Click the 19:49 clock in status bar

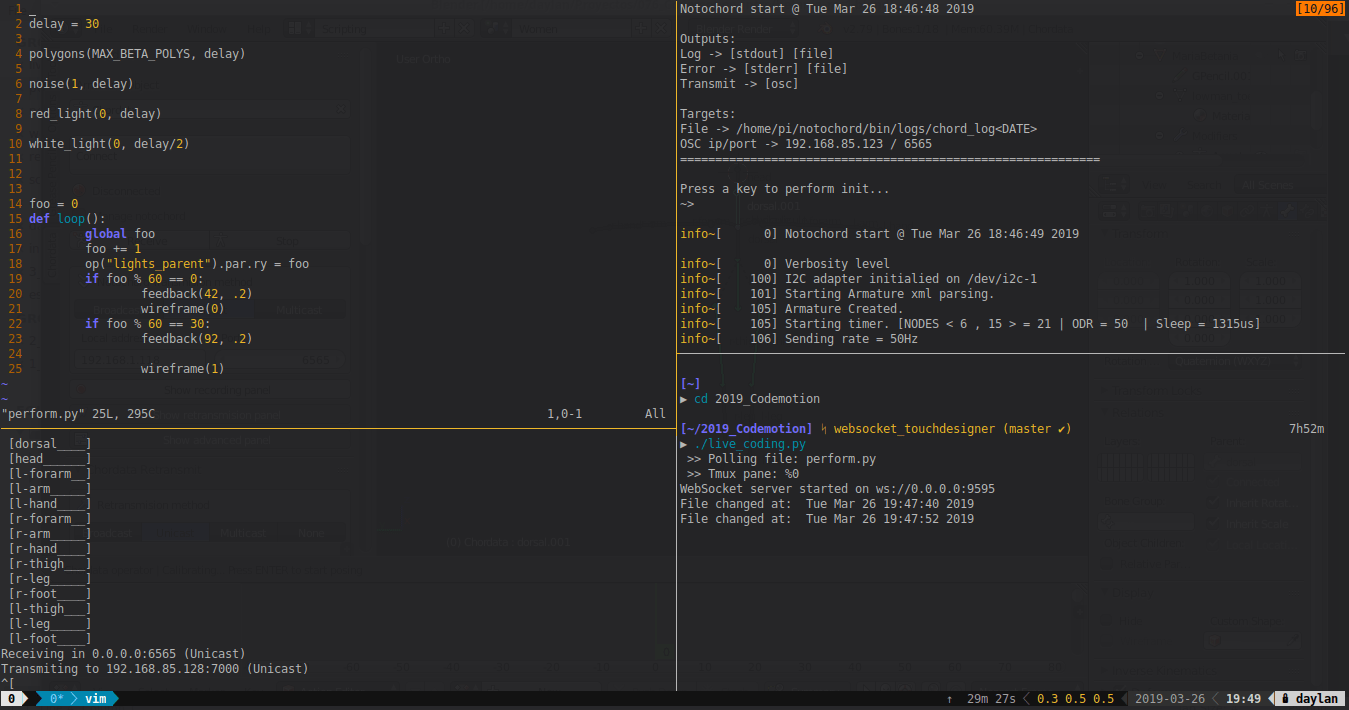(x=1243, y=699)
